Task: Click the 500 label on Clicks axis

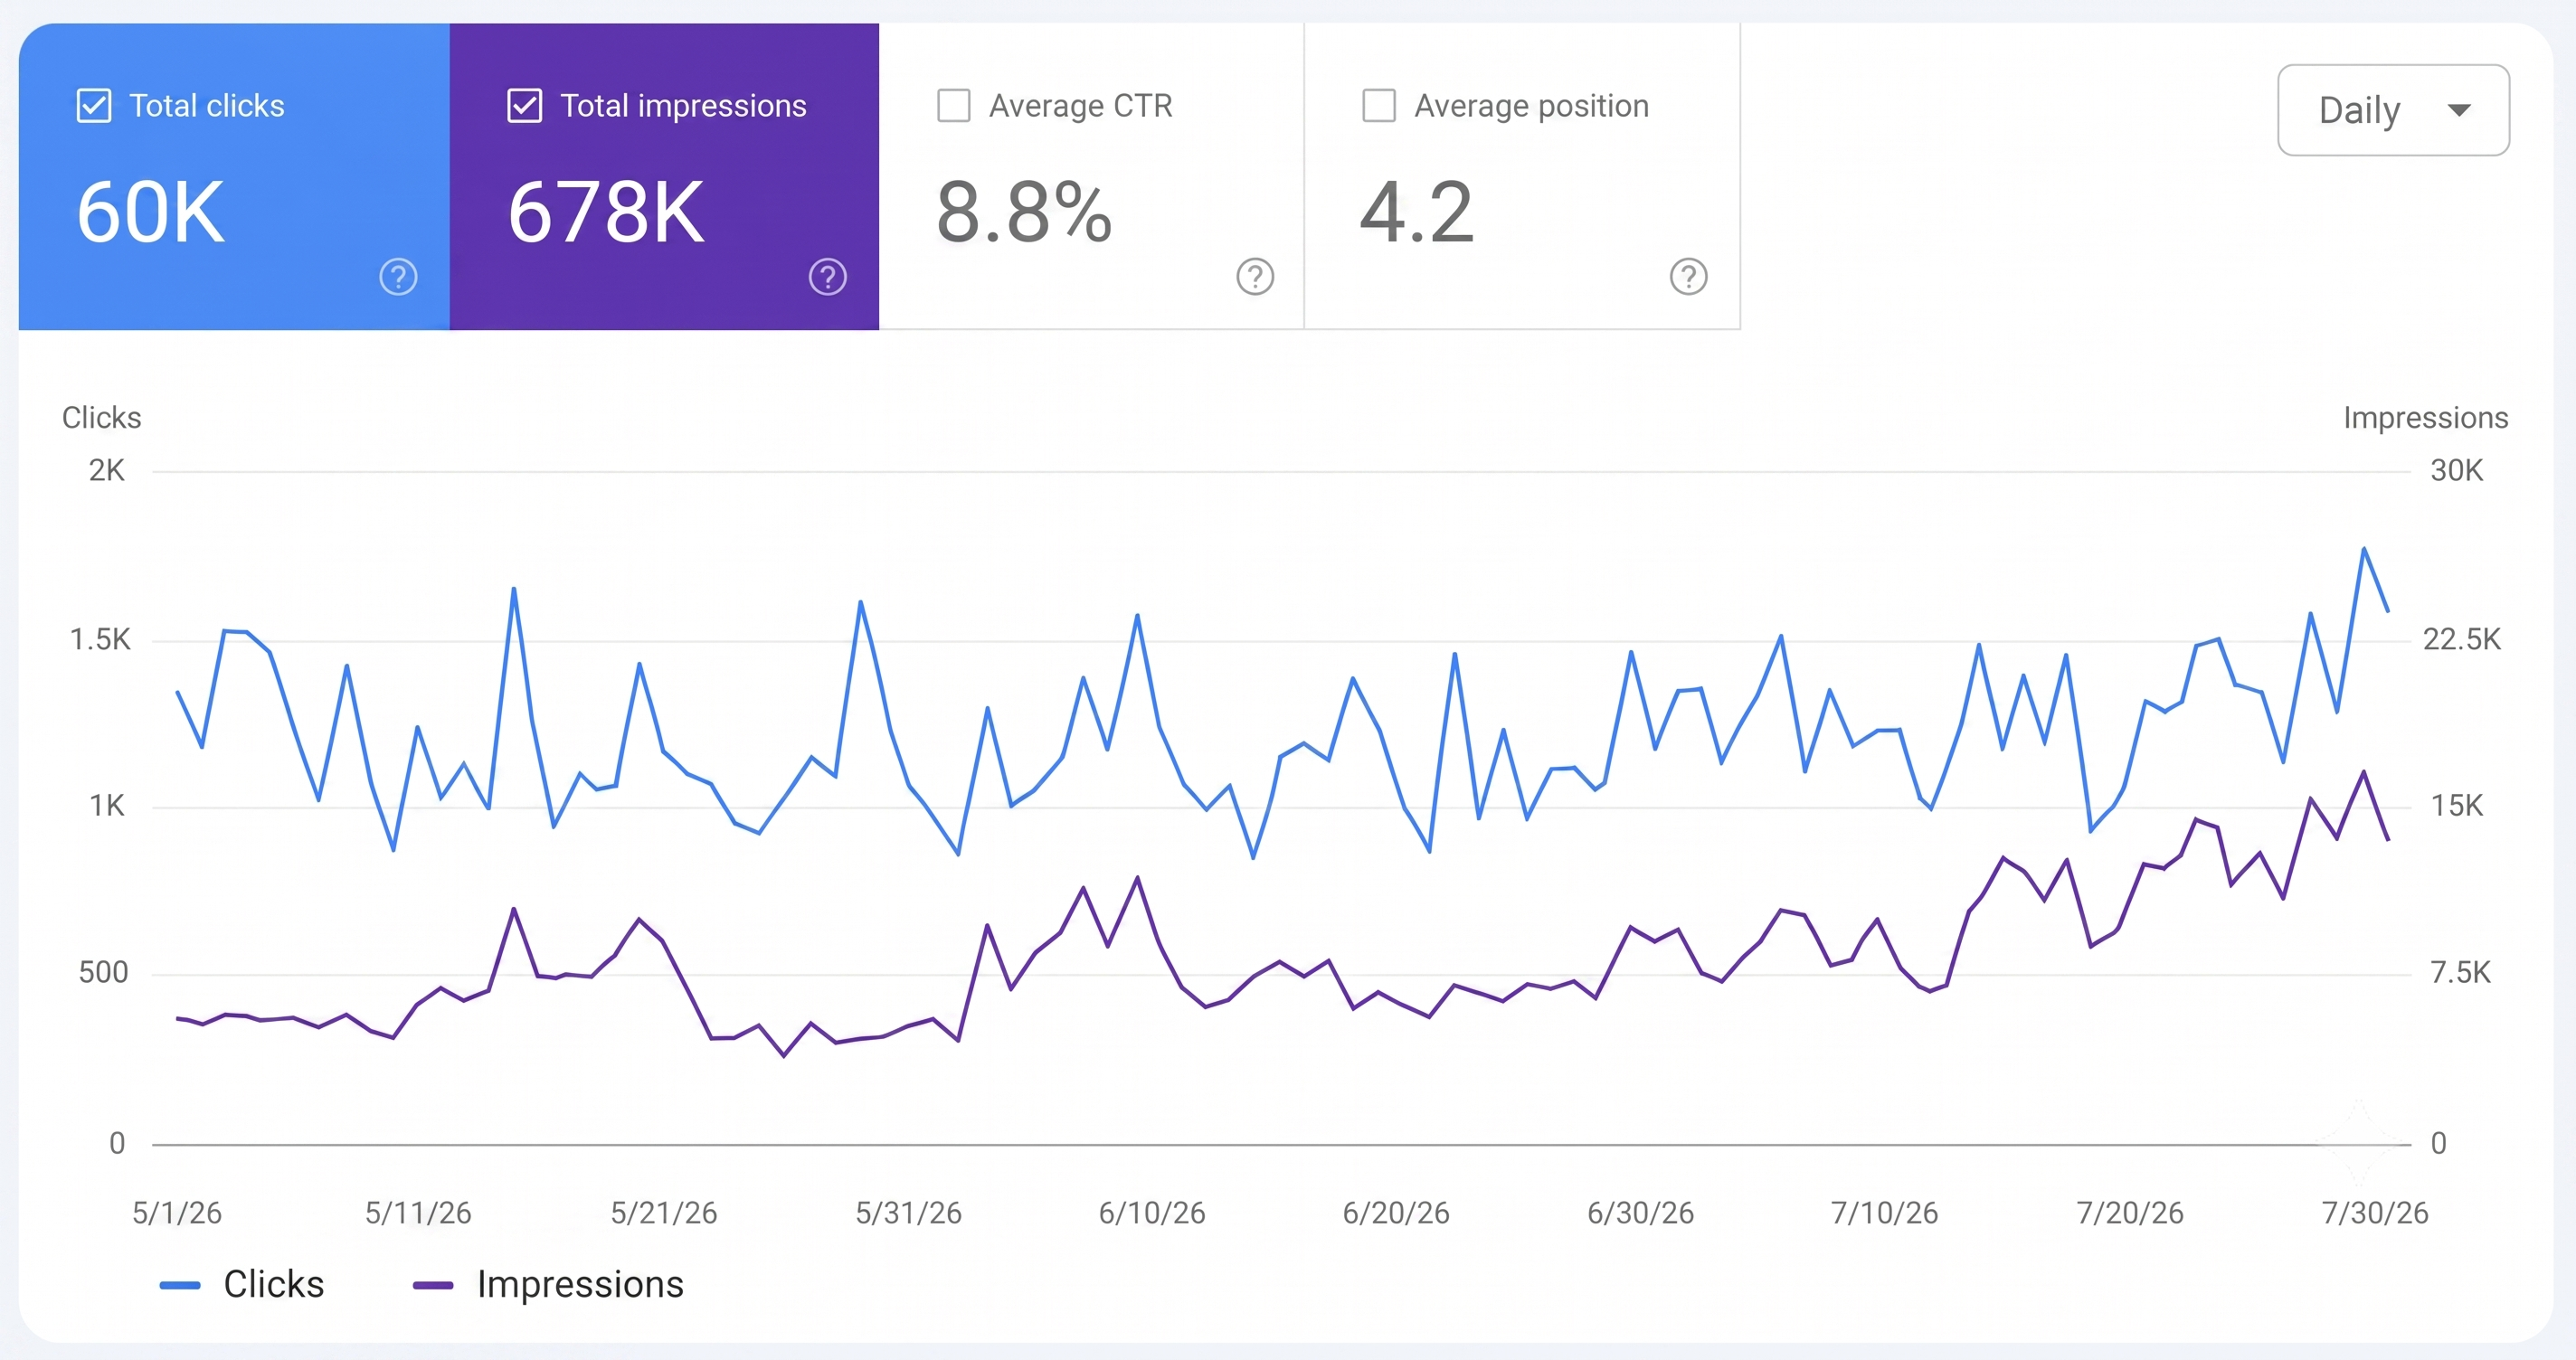Action: [104, 973]
